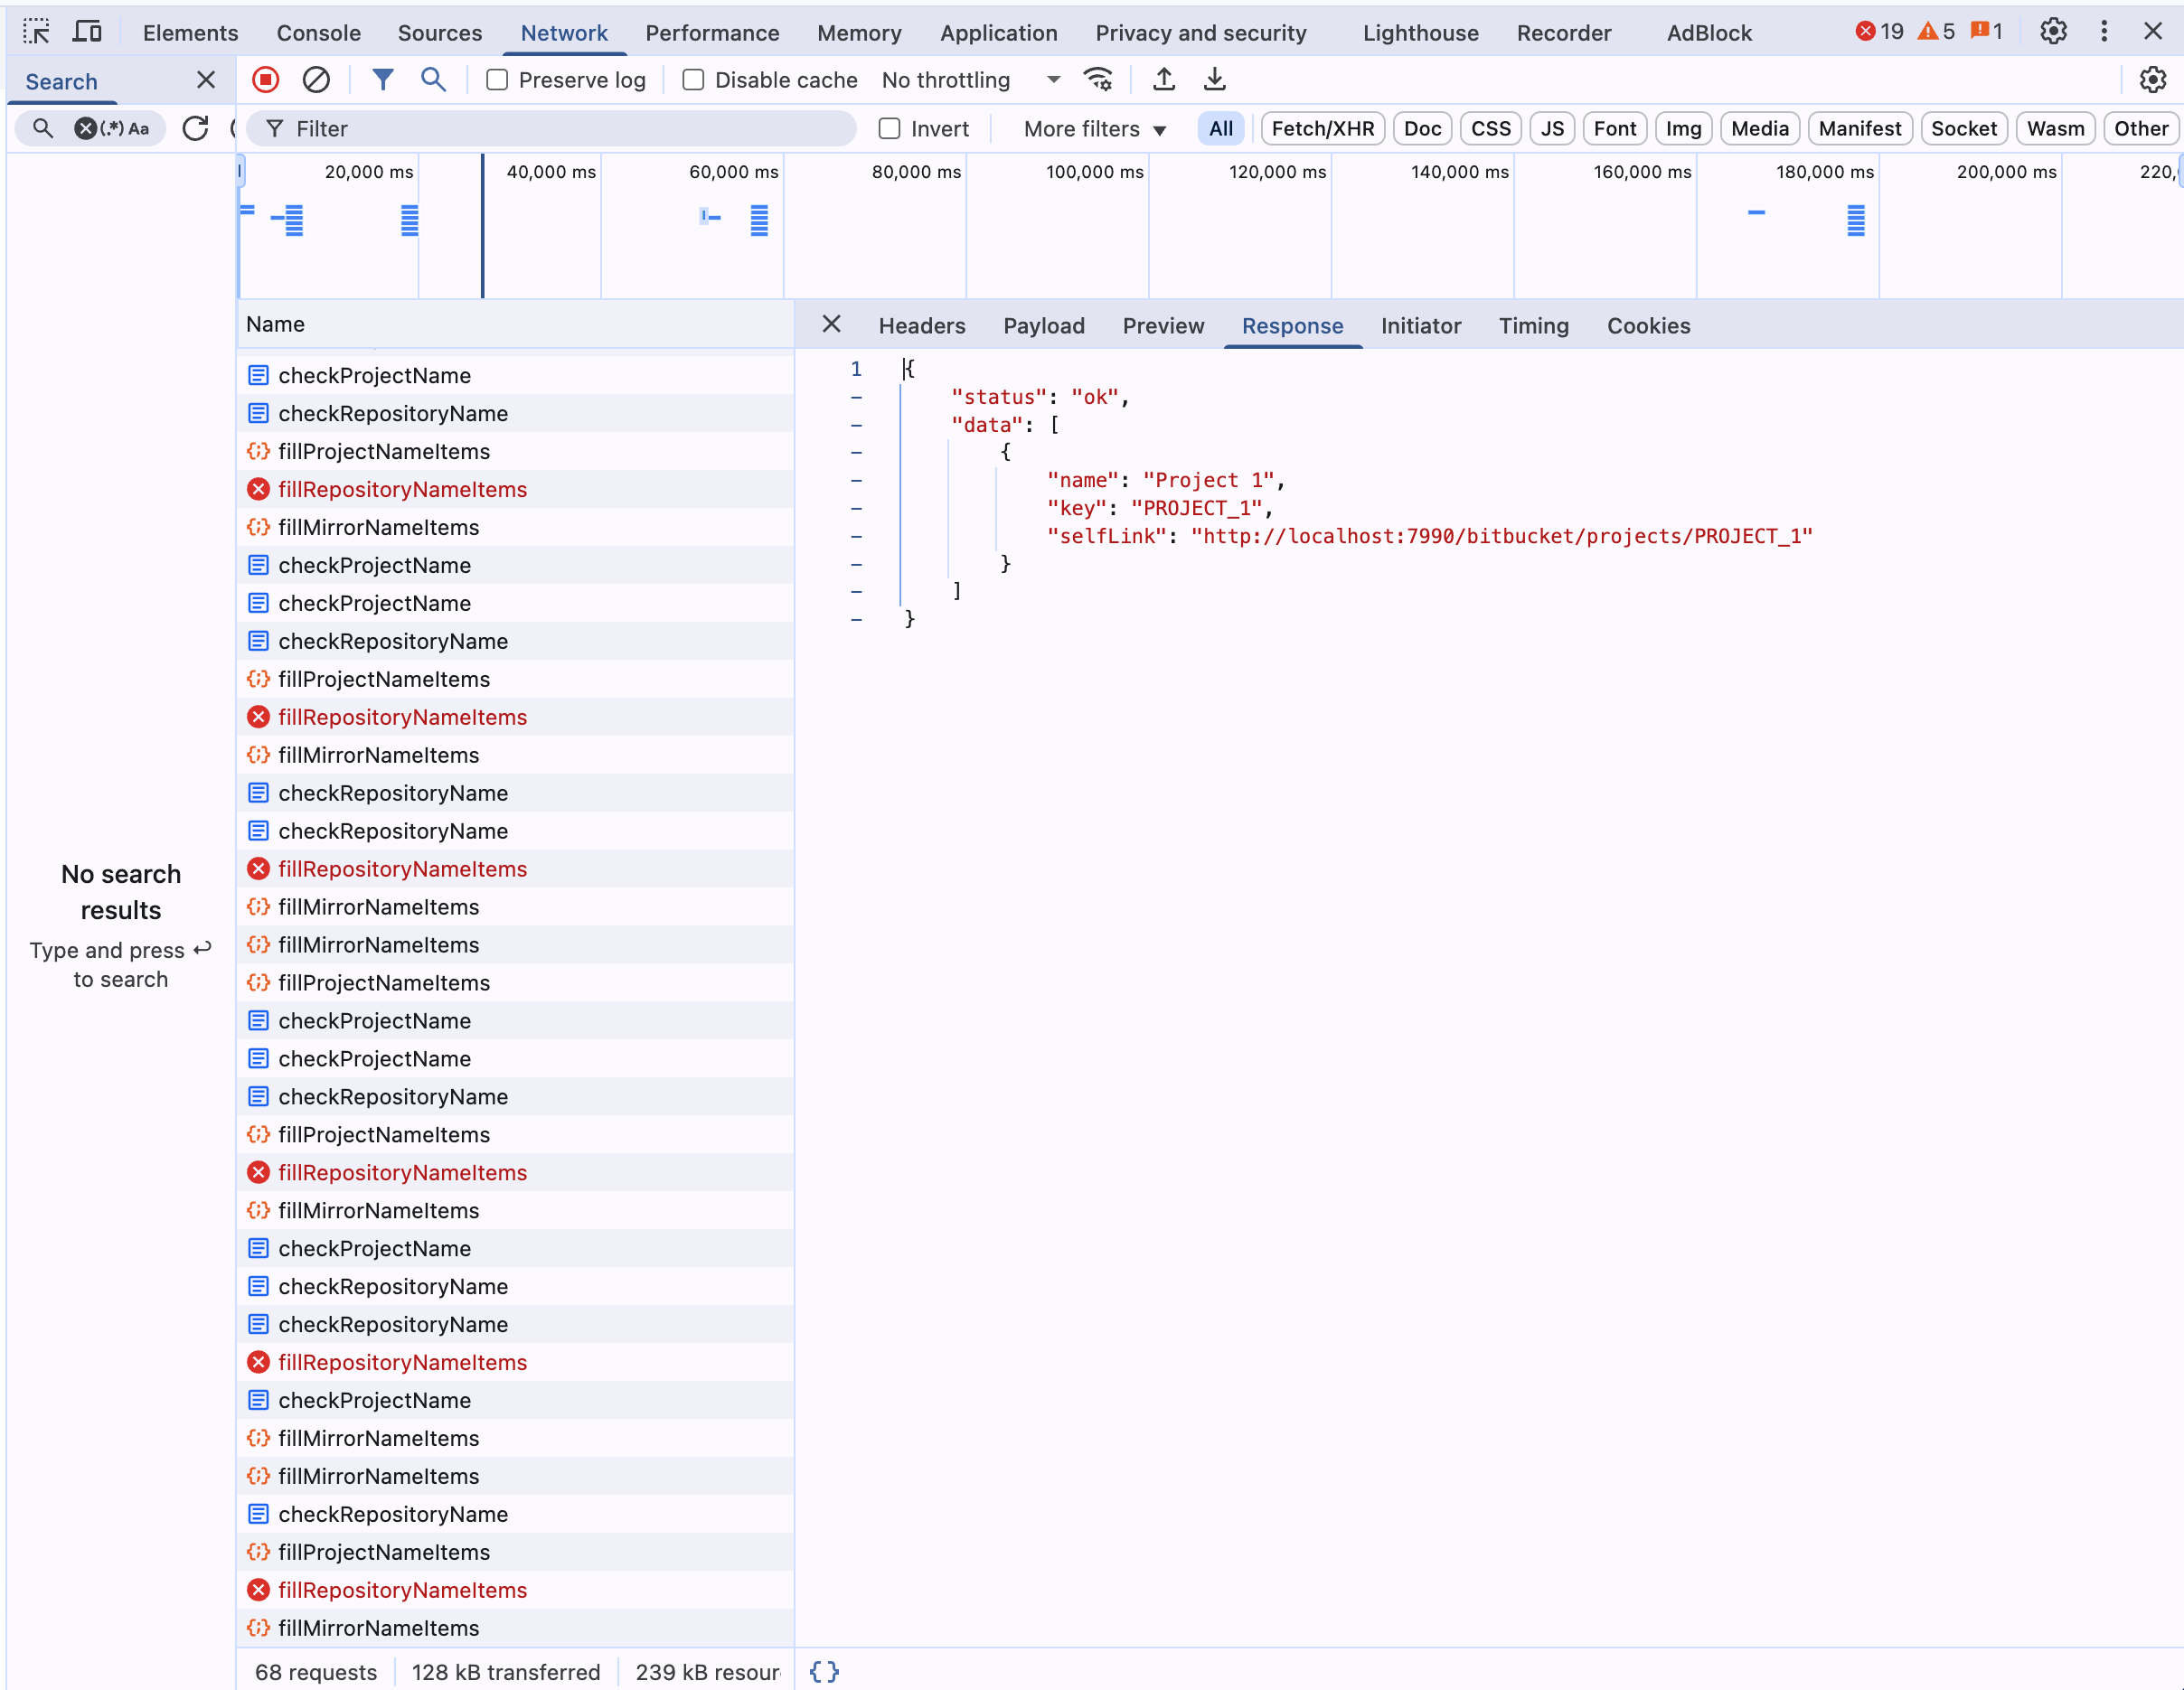The image size is (2184, 1690).
Task: Toggle the device toolbar icon
Action: [87, 32]
